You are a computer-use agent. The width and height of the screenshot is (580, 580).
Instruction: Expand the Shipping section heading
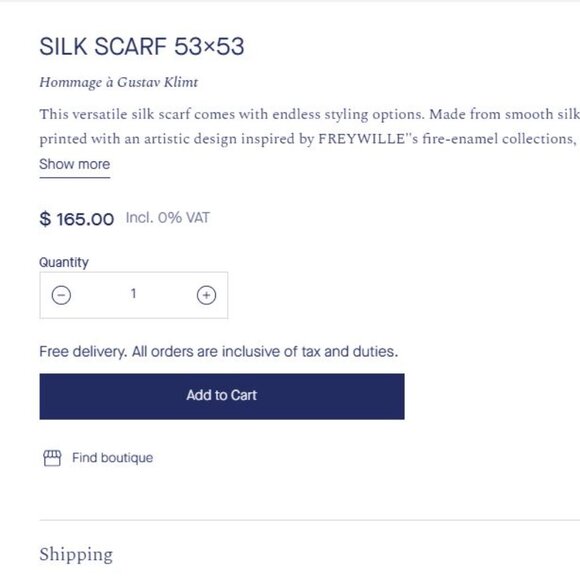click(x=76, y=555)
